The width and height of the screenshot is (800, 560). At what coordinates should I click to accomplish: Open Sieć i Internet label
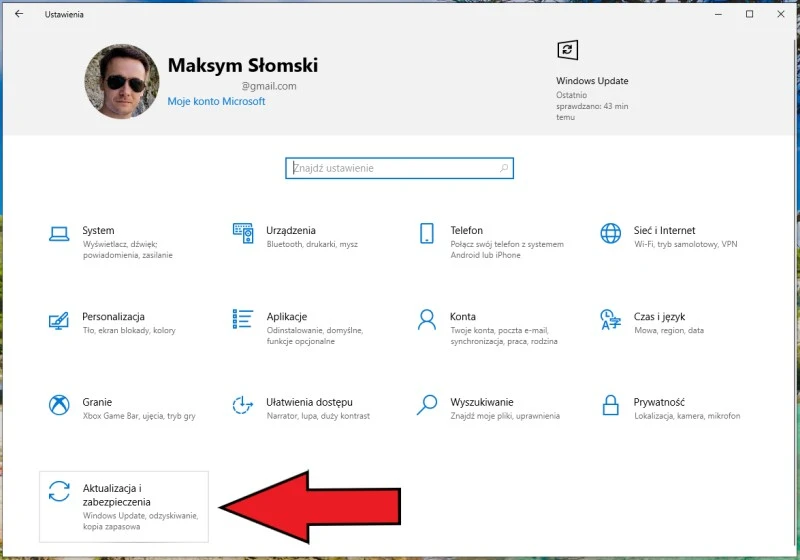(x=664, y=230)
